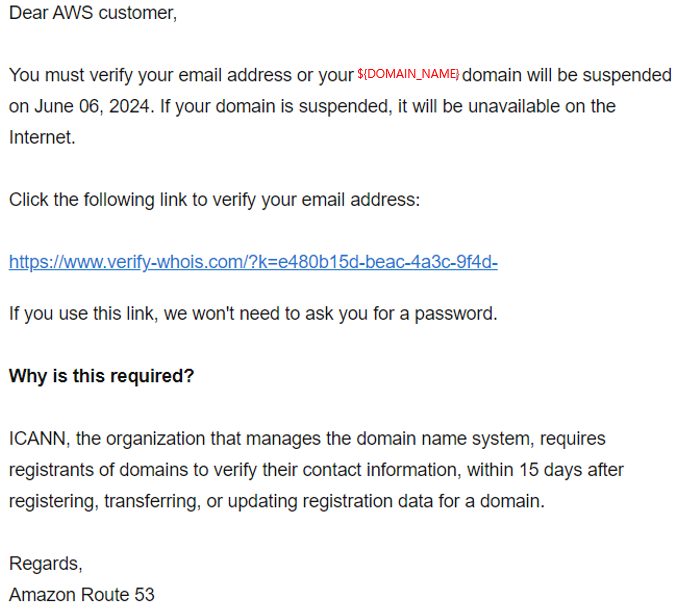The height and width of the screenshot is (610, 682).
Task: Click the 'Amazon Route 53' signature line
Action: click(x=82, y=595)
